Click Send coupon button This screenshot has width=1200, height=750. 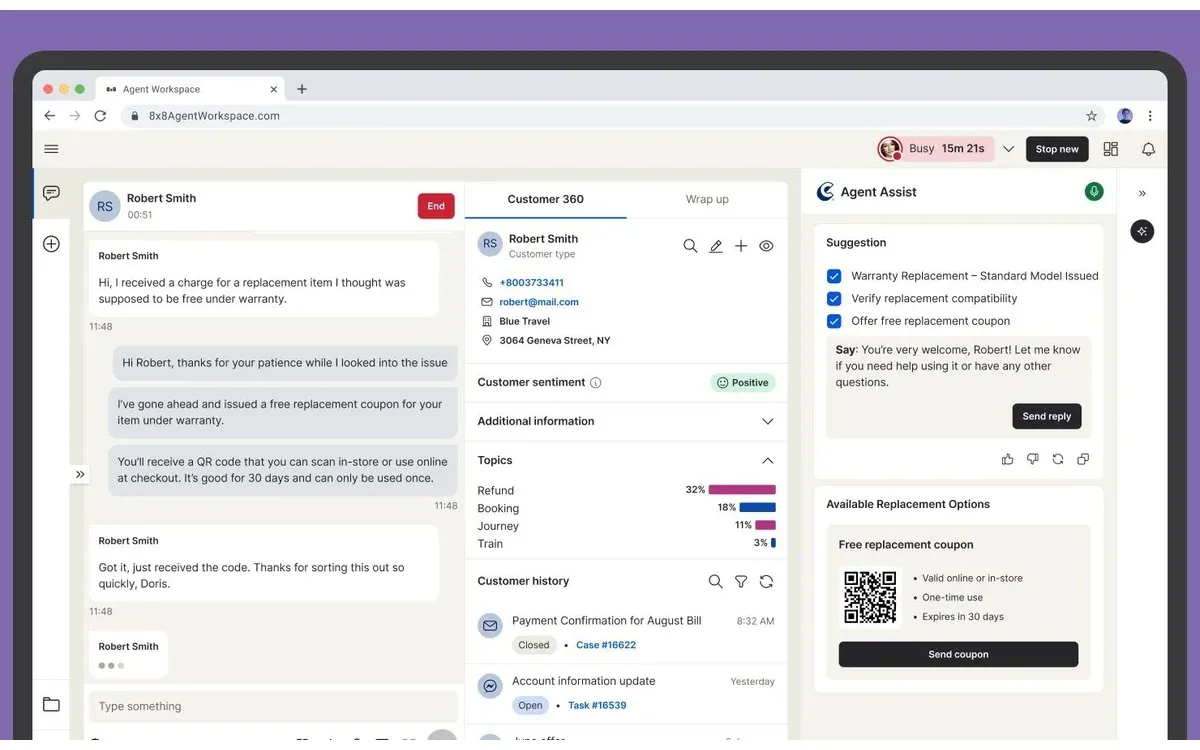coord(958,654)
